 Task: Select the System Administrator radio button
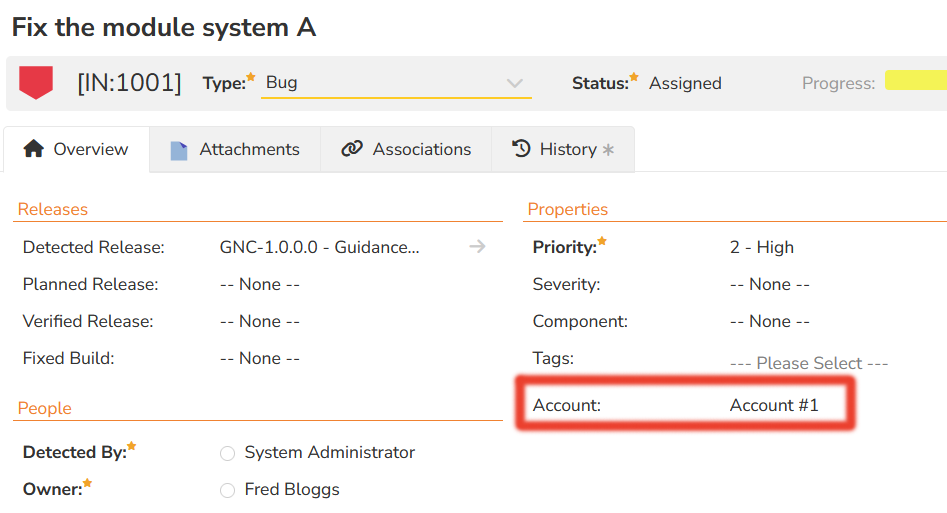[x=227, y=453]
